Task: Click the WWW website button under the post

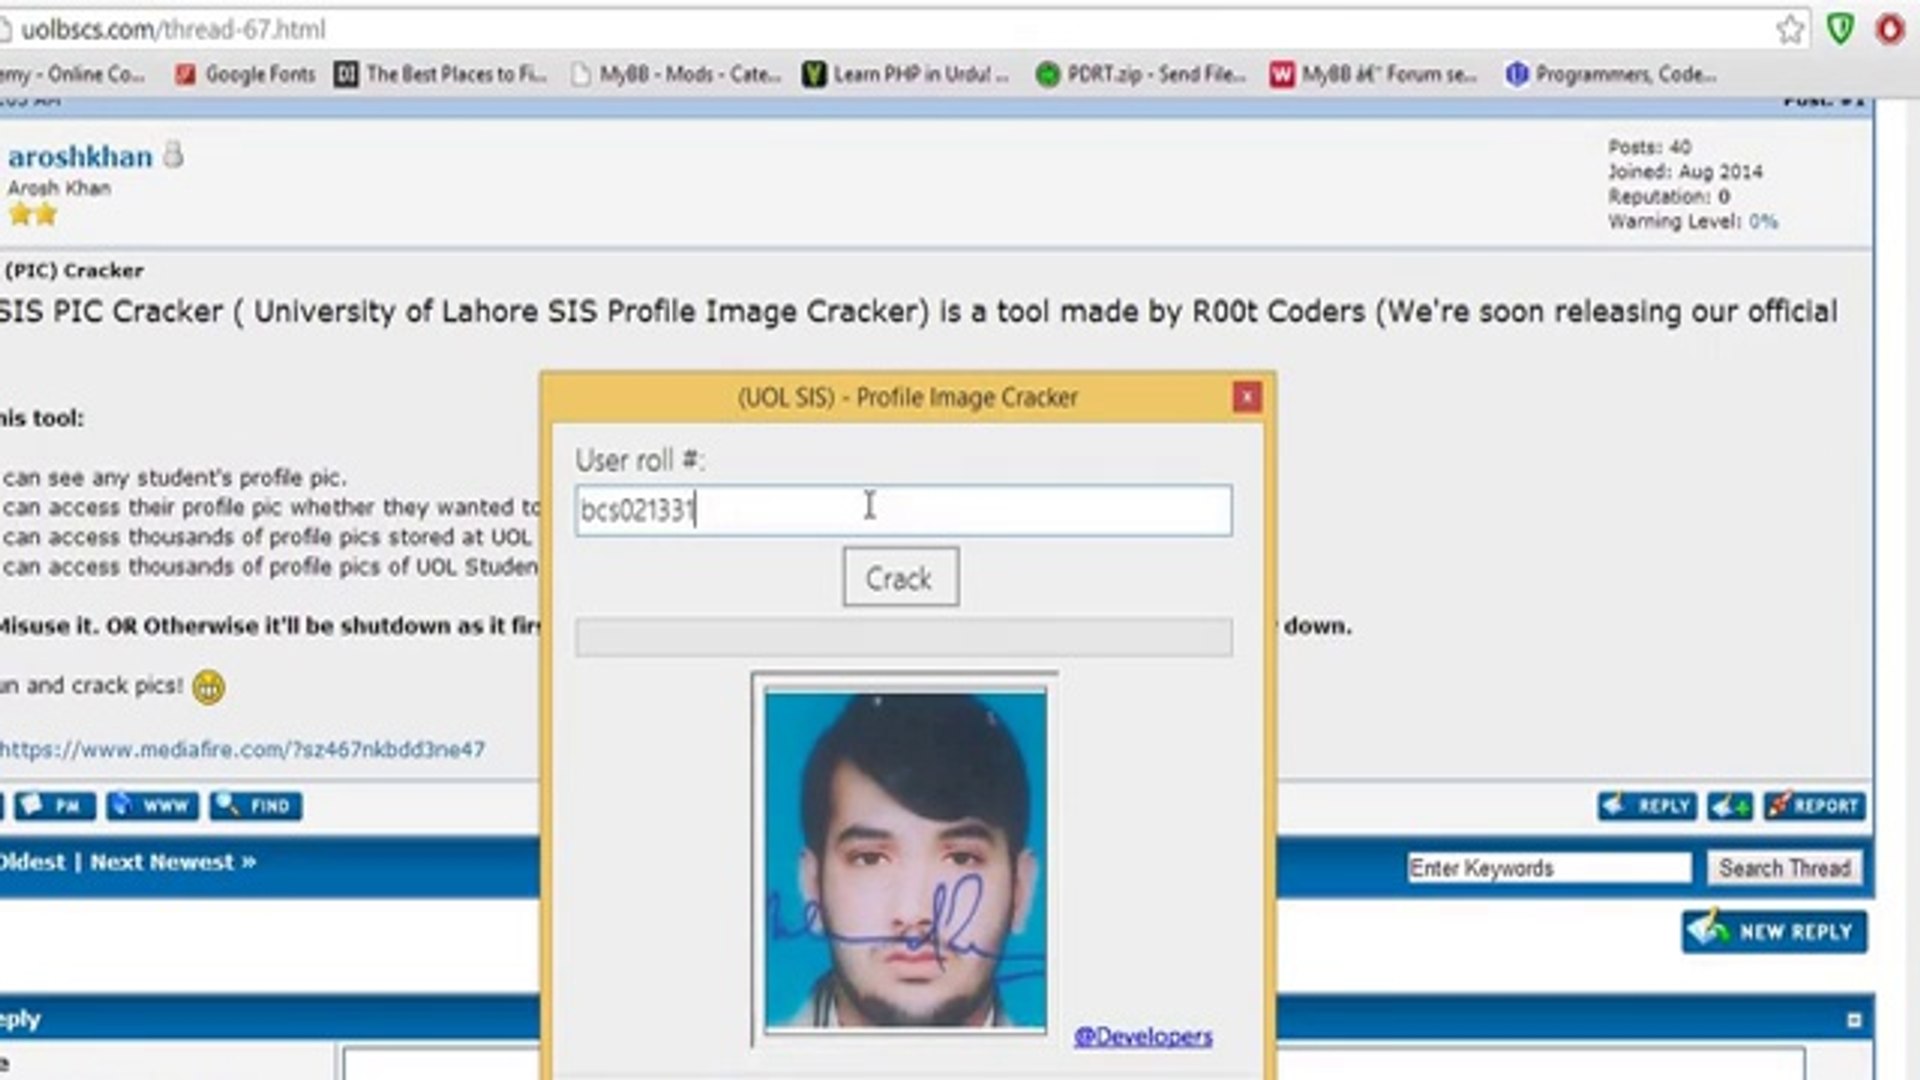Action: 152,806
